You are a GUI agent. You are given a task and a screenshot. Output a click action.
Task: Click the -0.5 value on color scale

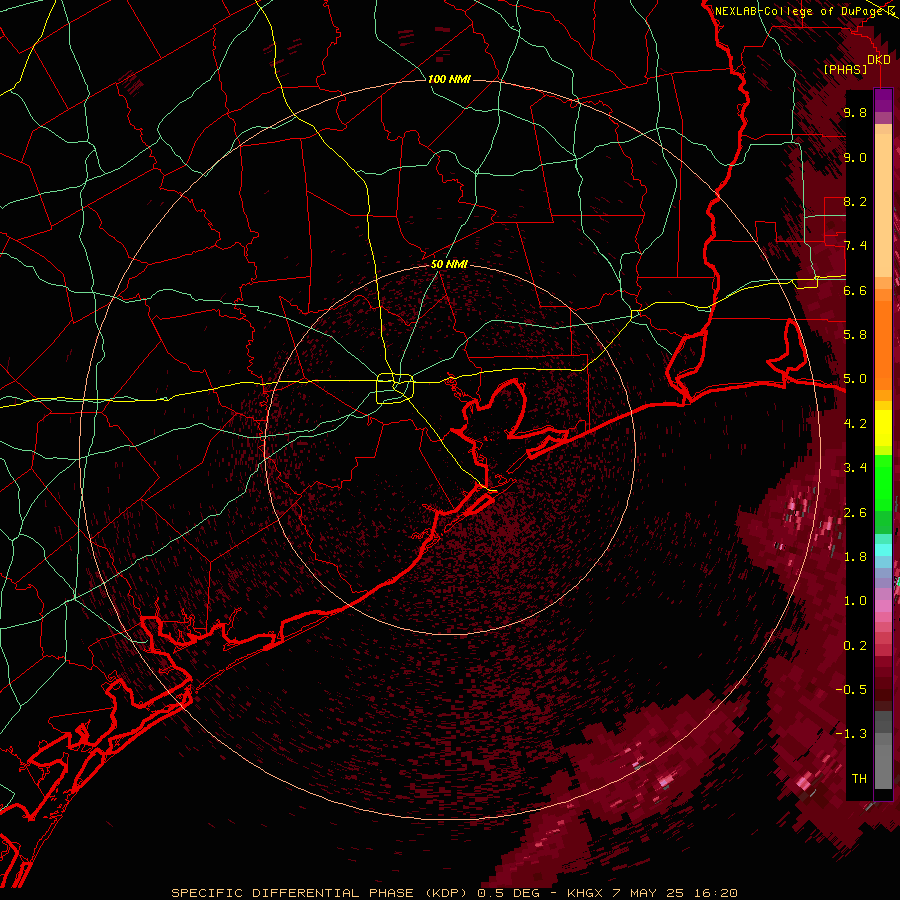pos(851,690)
